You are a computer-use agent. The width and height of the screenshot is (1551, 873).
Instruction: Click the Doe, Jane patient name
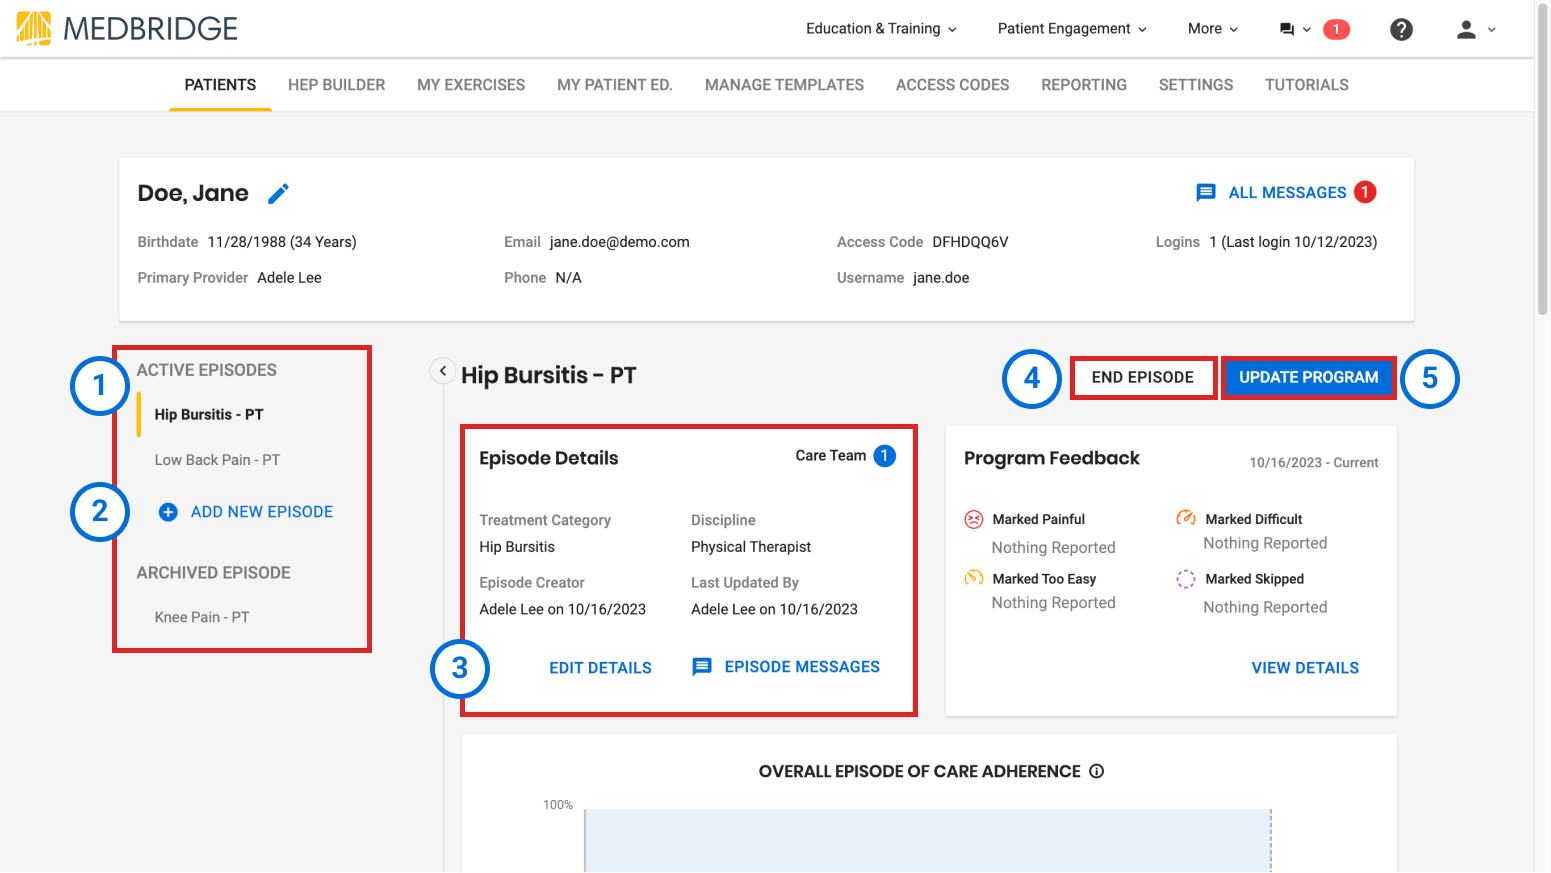pyautogui.click(x=193, y=193)
